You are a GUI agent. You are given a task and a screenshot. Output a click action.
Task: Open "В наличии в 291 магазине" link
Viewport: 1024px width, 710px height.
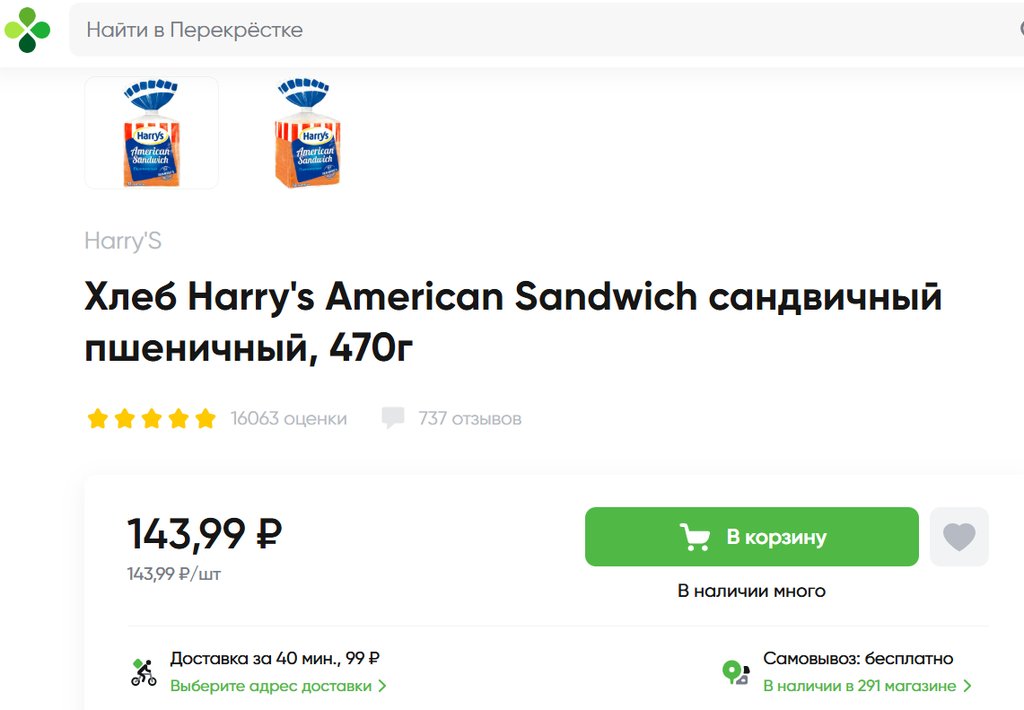[859, 686]
